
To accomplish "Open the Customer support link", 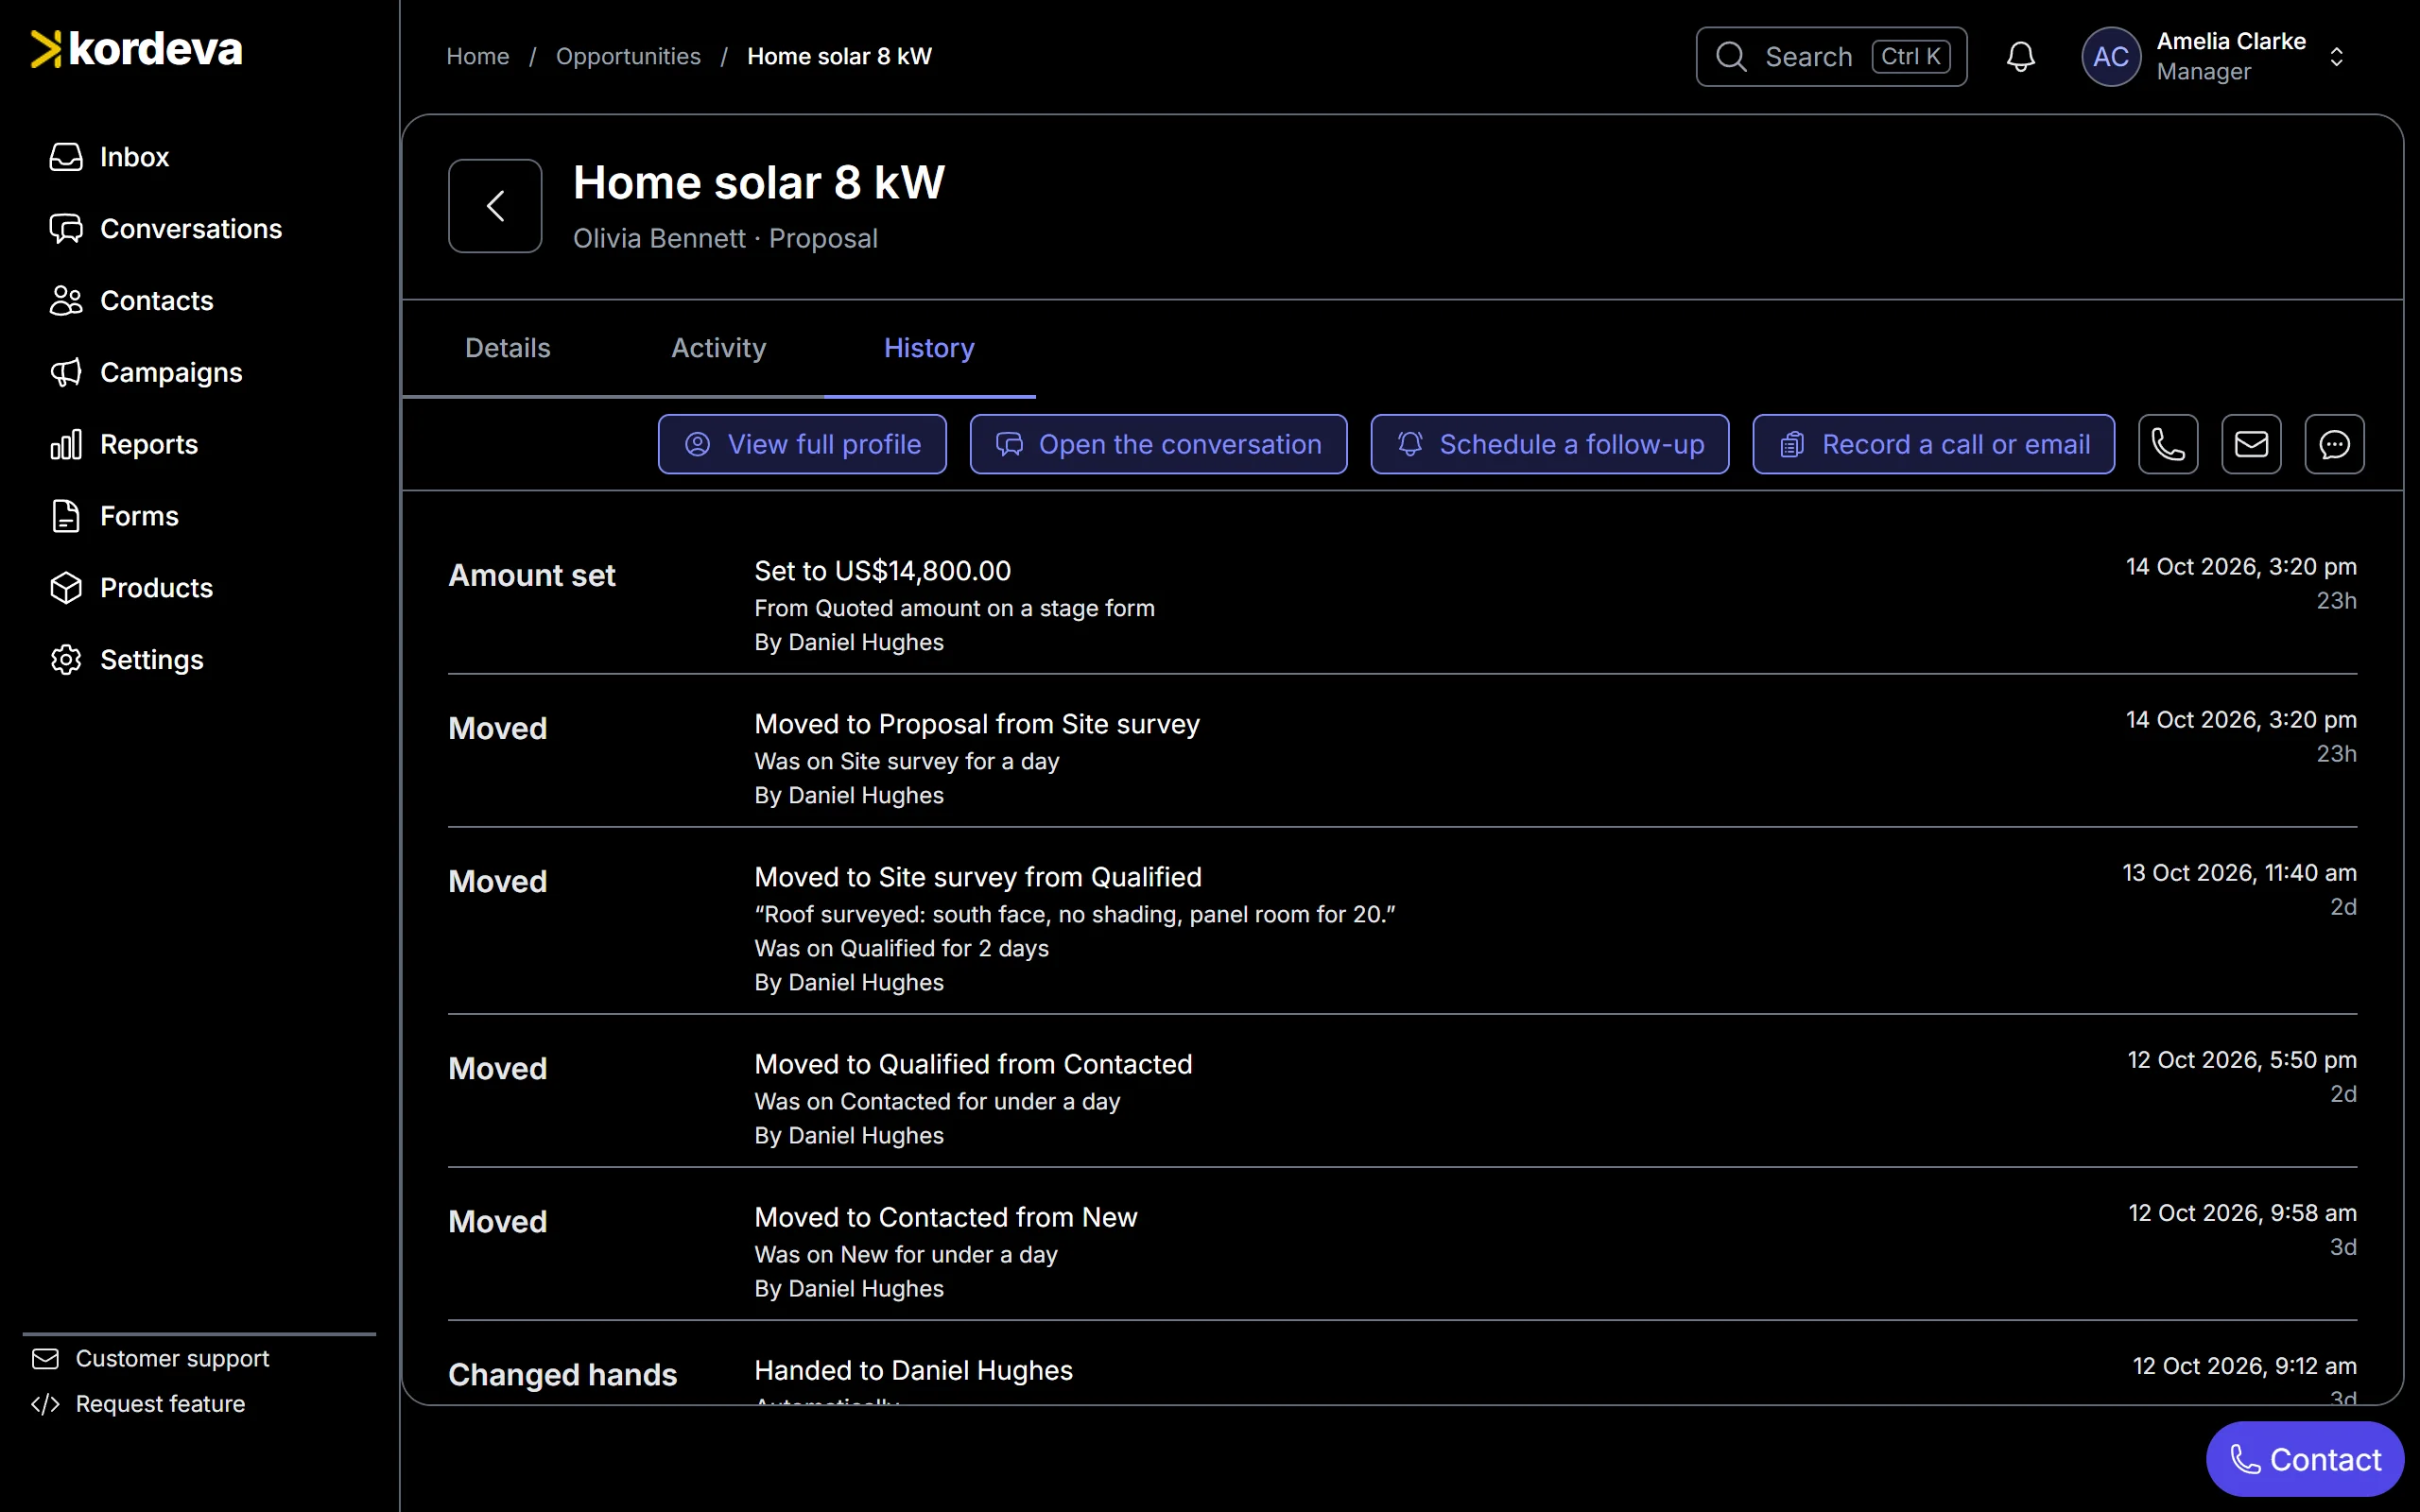I will pos(151,1358).
